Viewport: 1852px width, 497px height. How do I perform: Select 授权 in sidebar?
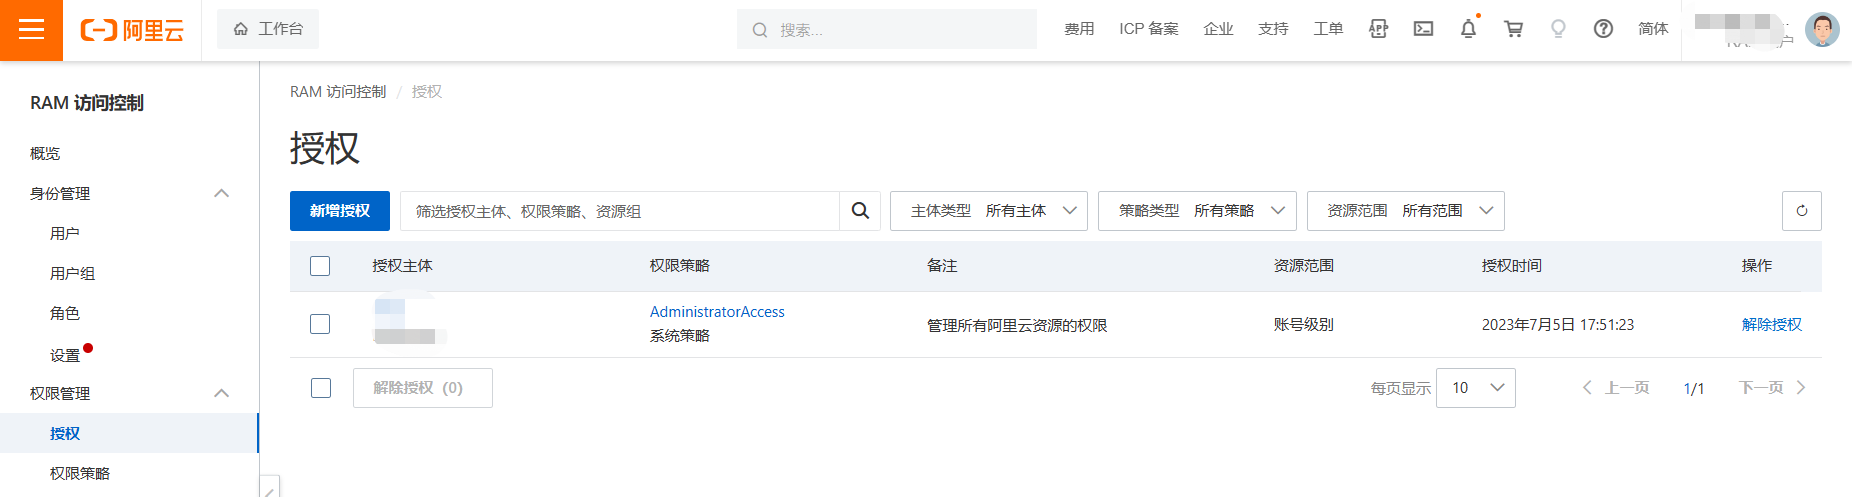pos(129,433)
